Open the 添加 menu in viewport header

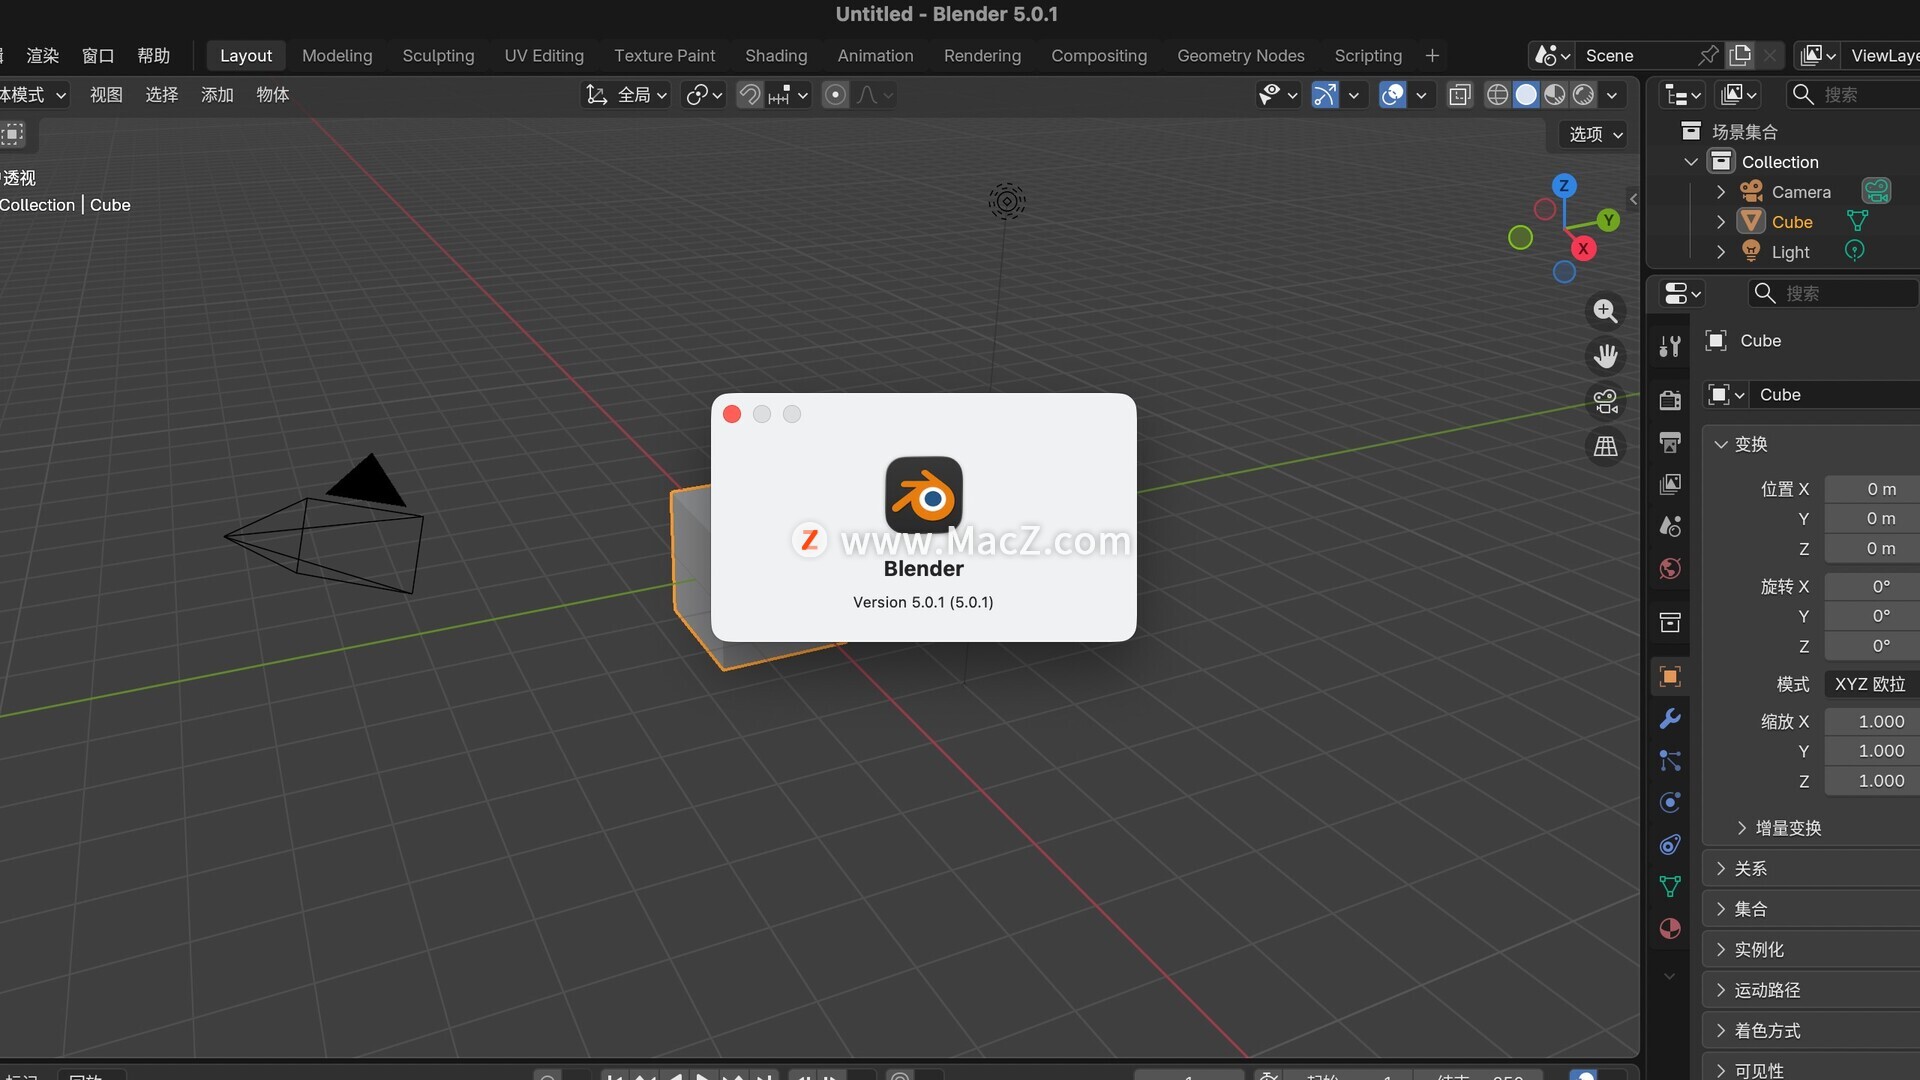[x=217, y=95]
